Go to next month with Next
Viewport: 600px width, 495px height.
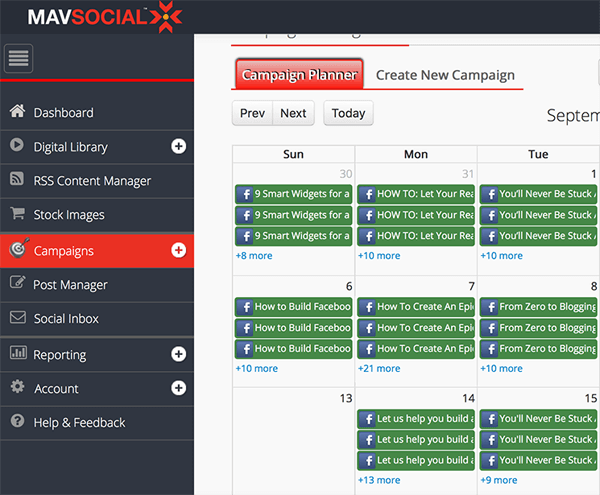[293, 113]
